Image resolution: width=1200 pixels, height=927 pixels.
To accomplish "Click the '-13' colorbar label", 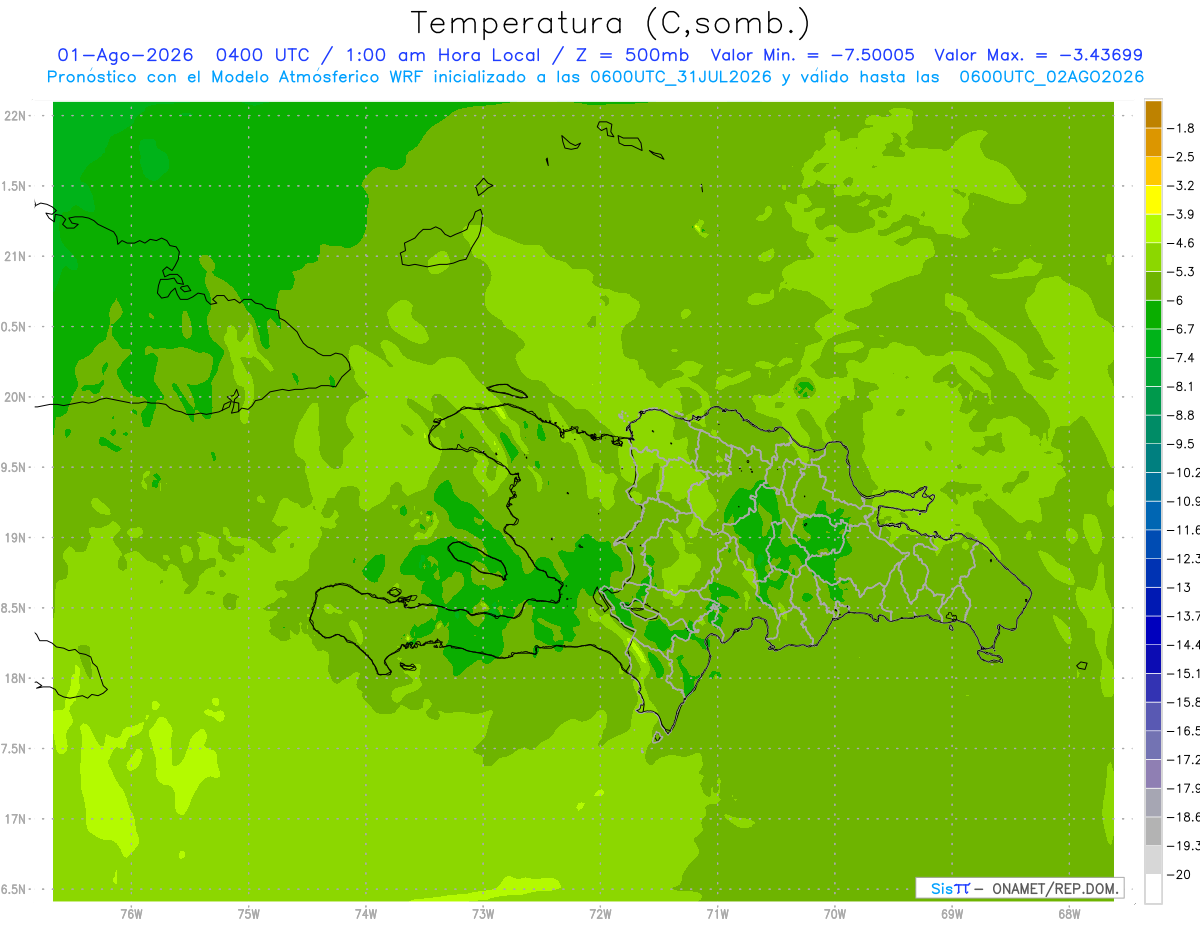I will [x=1180, y=587].
